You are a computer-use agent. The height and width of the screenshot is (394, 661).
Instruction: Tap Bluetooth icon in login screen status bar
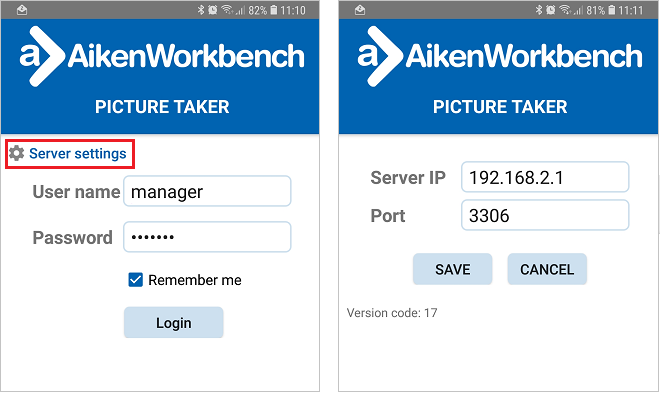[x=201, y=10]
